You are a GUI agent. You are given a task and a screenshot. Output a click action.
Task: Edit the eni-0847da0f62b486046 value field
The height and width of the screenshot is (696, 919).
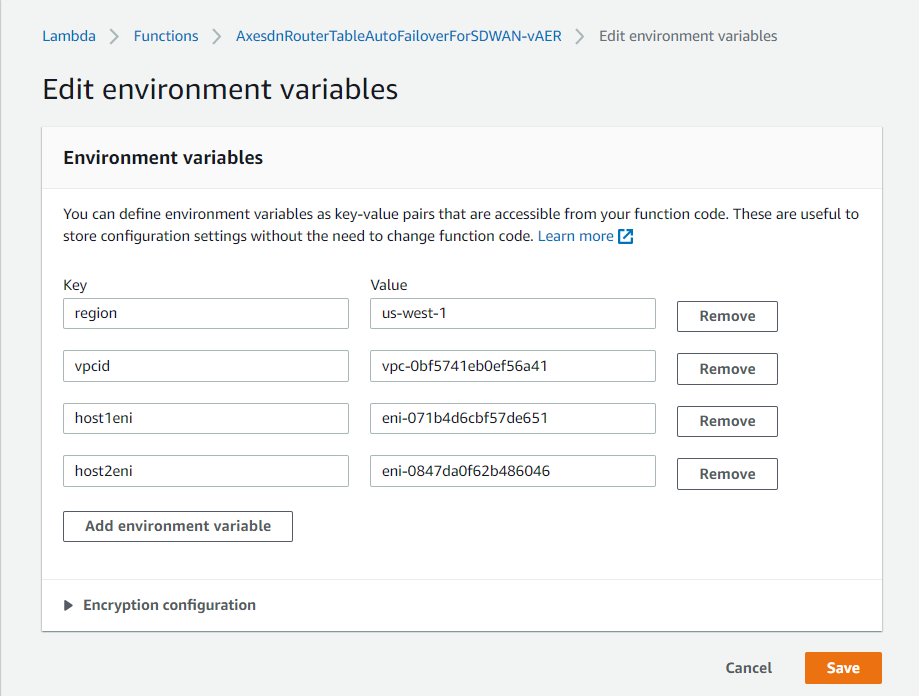coord(512,471)
